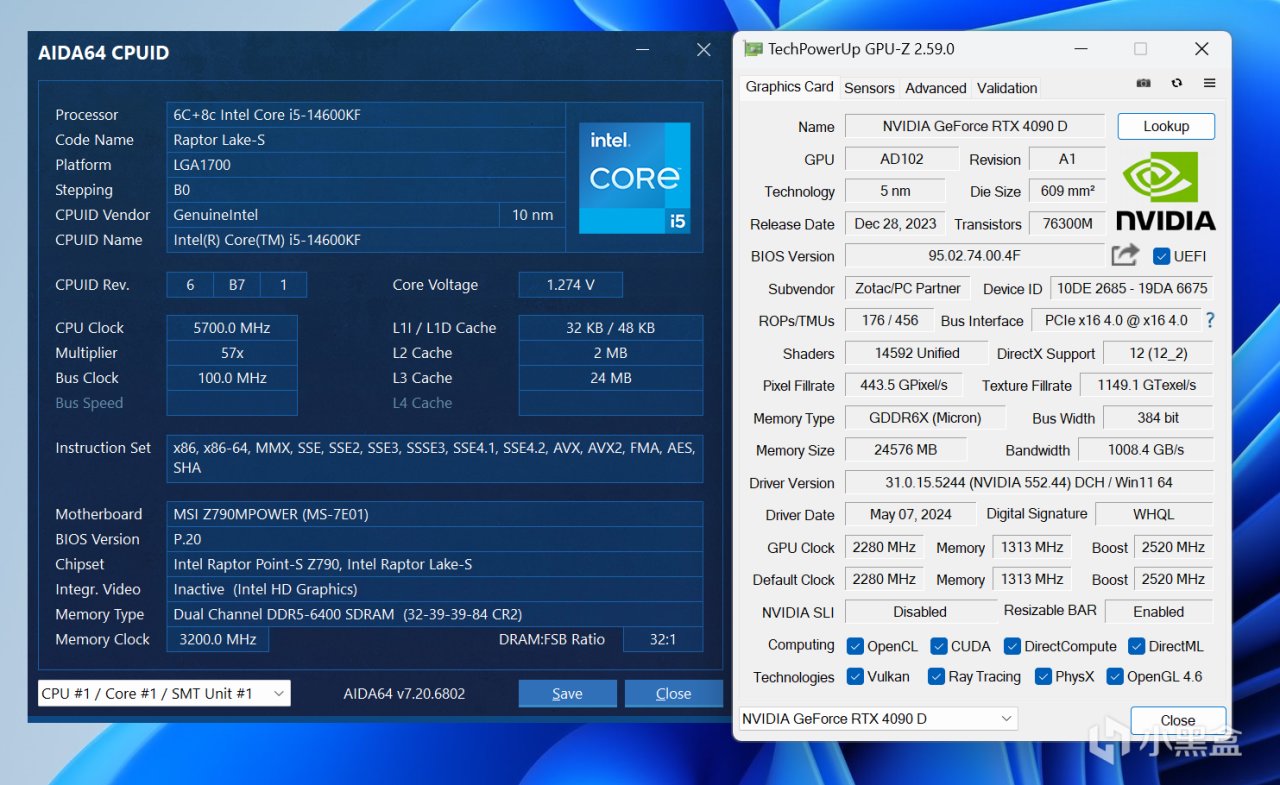Screen dimensions: 1280x785
Task: Click the GPU-Z refresh icon
Action: click(x=1177, y=83)
